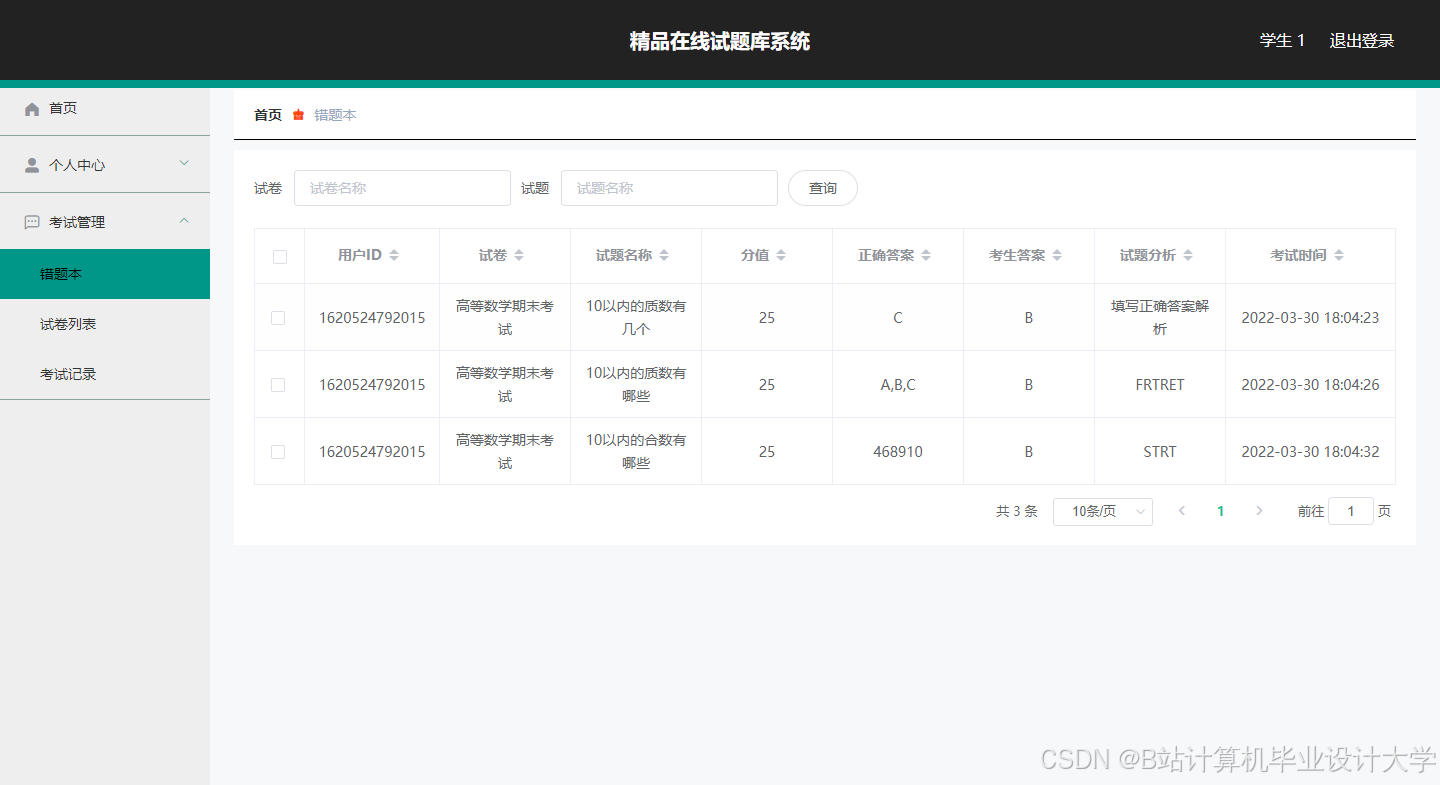Click the person icon beside 个人中心

32,165
